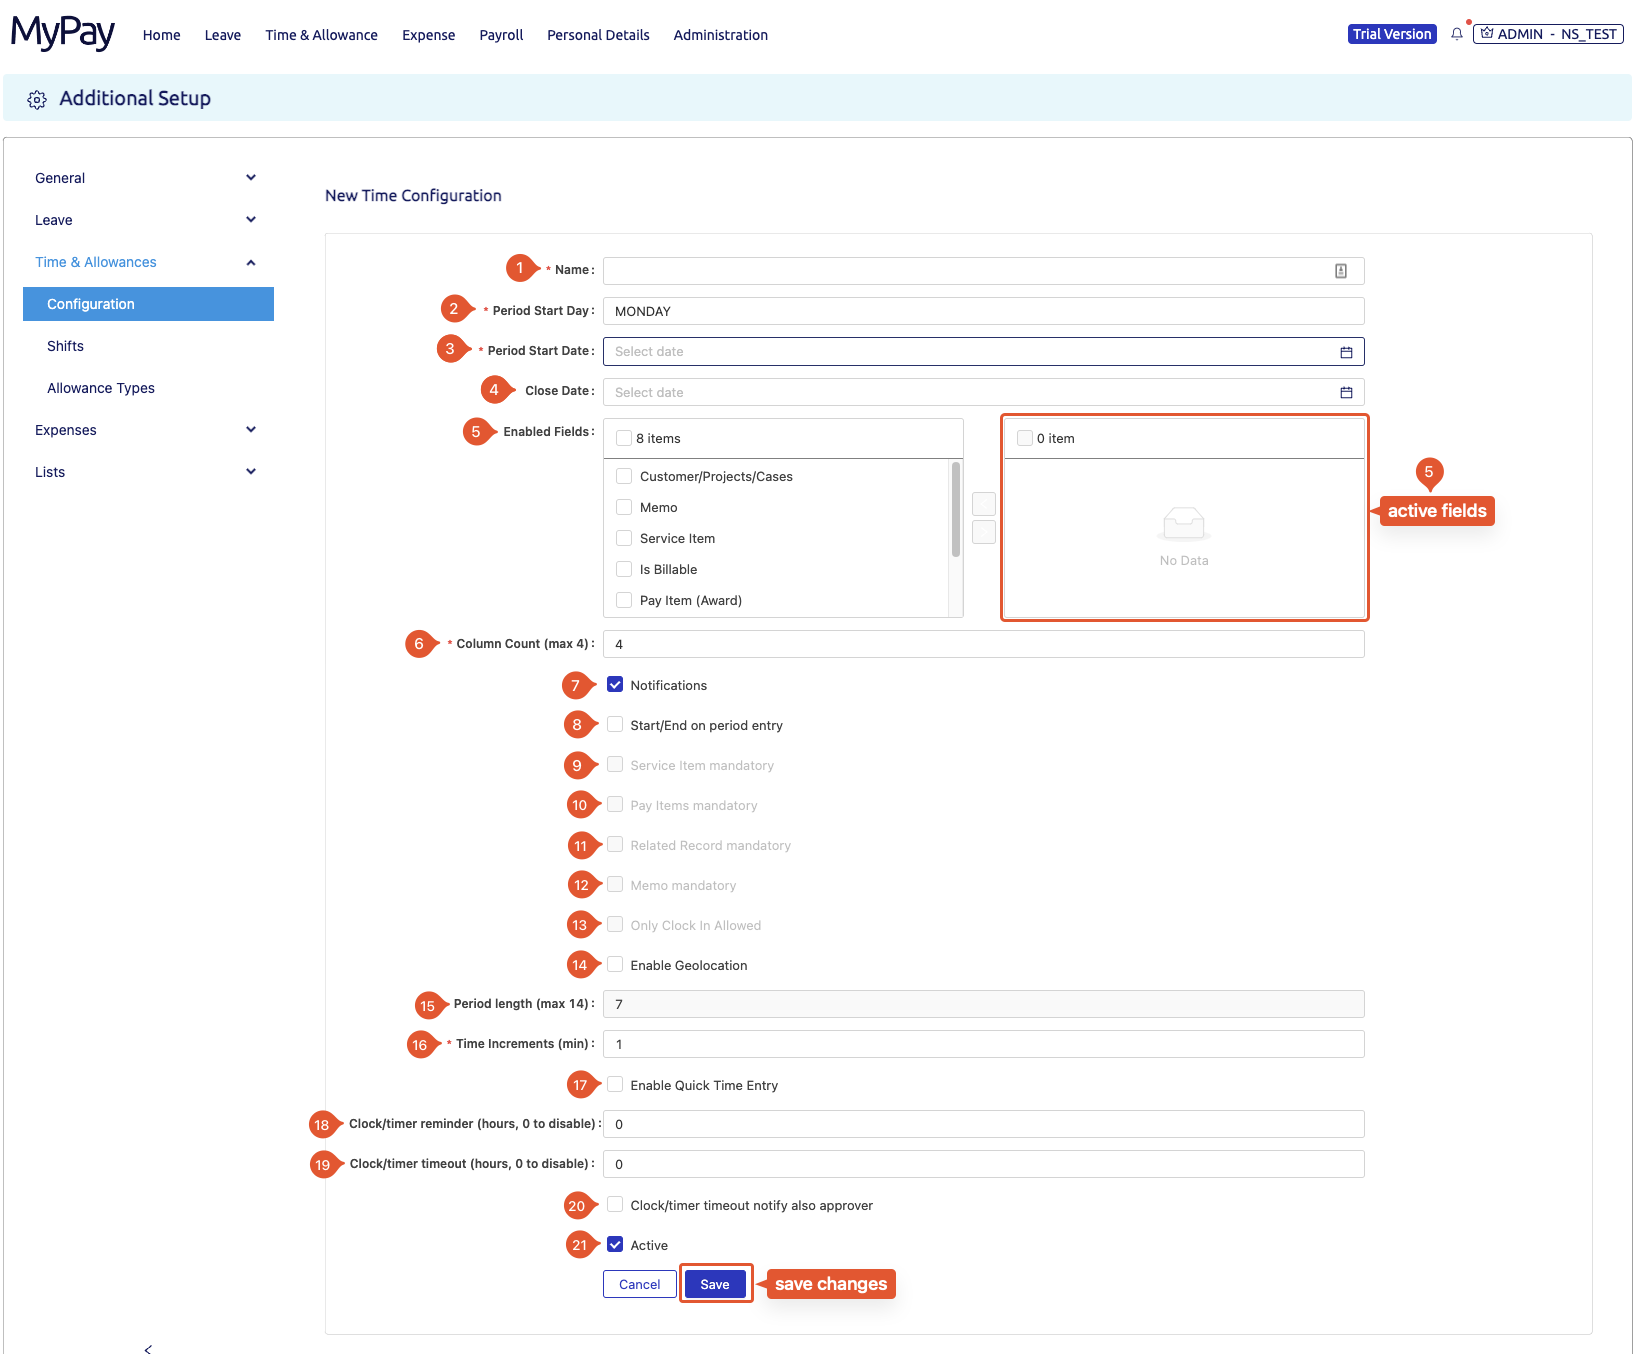Click the gear icon beside Additional Setup

[x=37, y=99]
